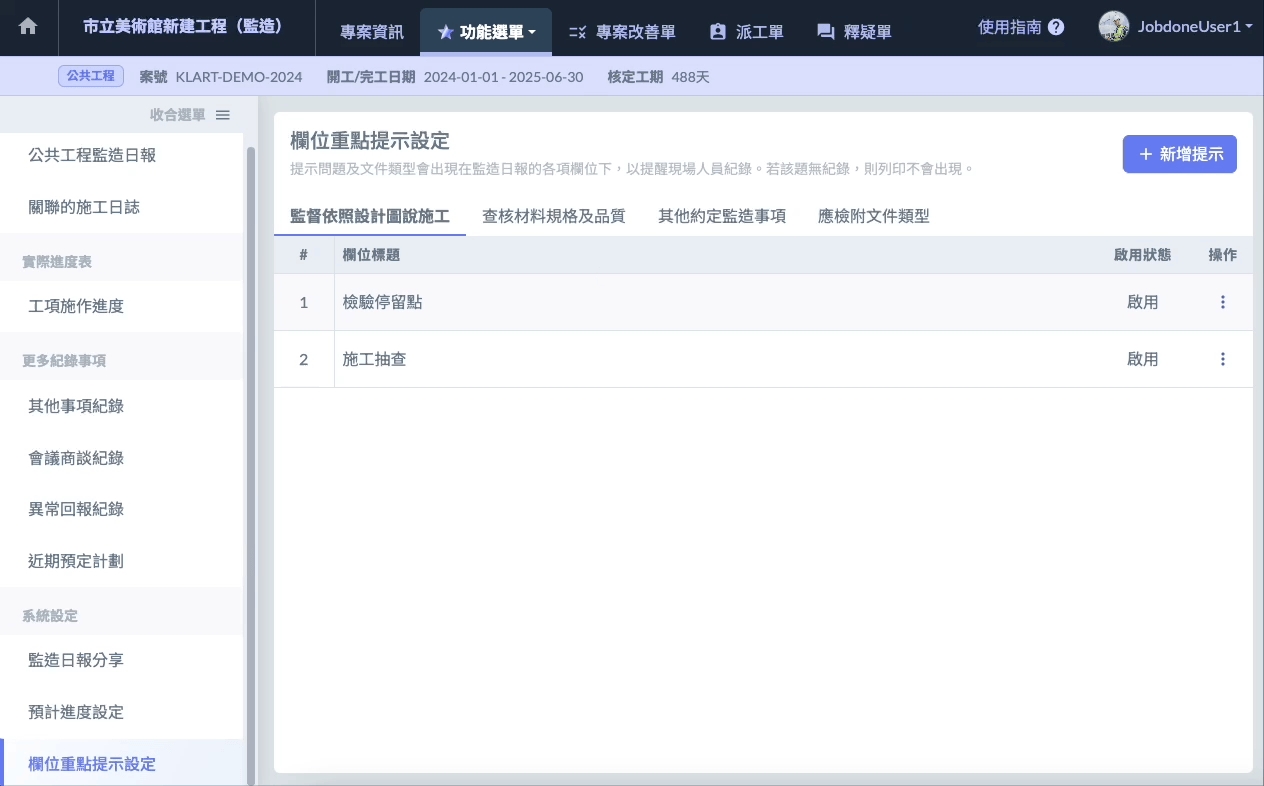Collapse sidebar with 收合選單 hamburger icon
1264x786 pixels.
click(223, 115)
